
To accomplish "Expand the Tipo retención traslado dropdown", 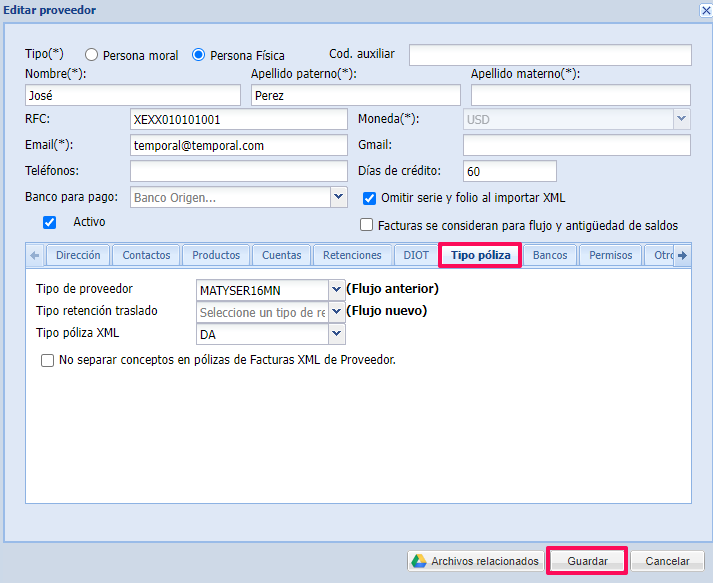I will coord(336,312).
